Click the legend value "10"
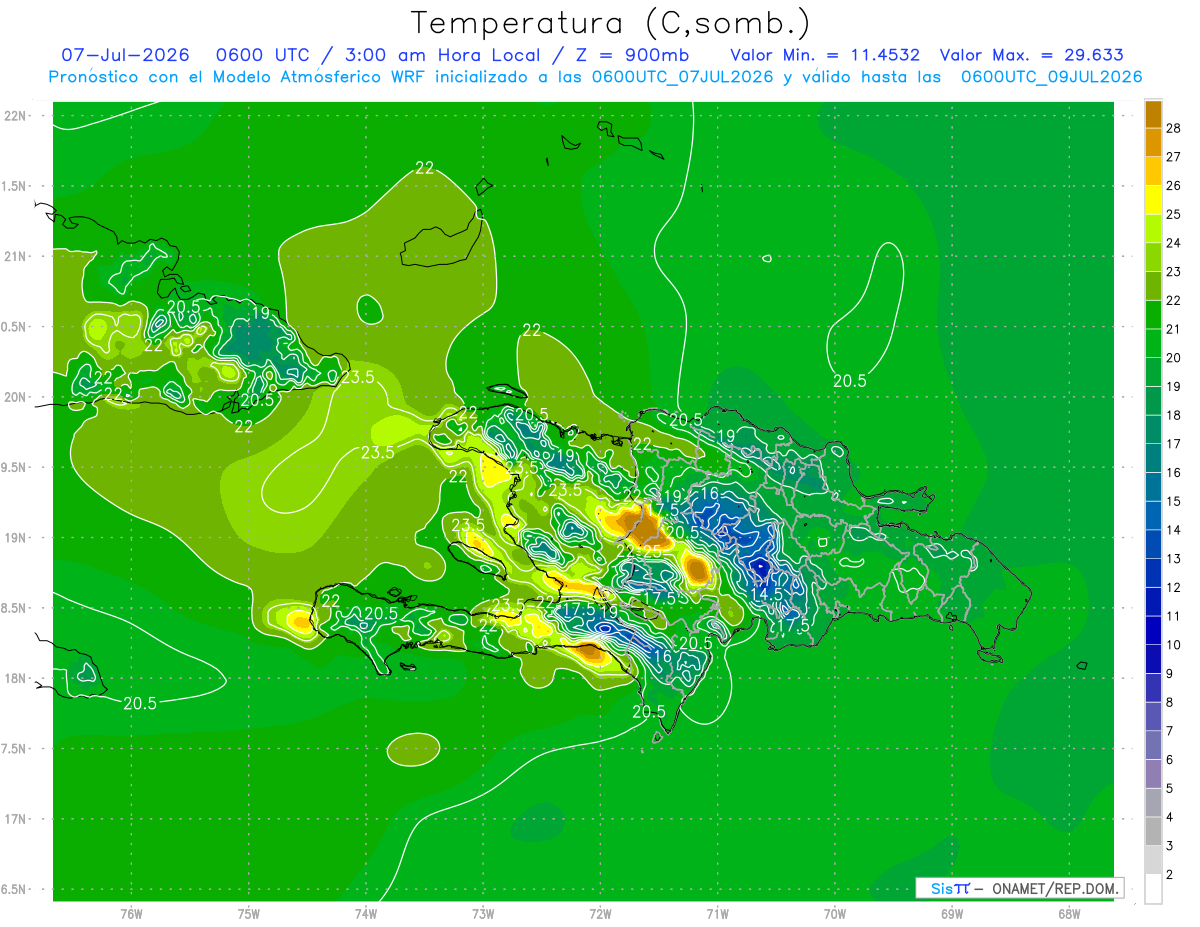1200x927 pixels. click(x=1173, y=645)
